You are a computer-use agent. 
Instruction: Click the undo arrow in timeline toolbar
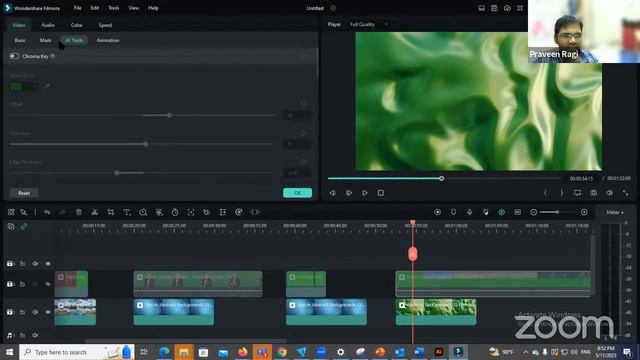click(47, 212)
